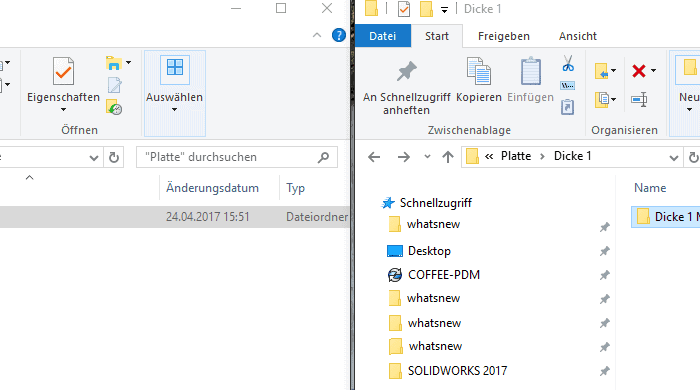This screenshot has height=390, width=700.
Task: Switch to the Freigeben ribbon tab
Action: pyautogui.click(x=504, y=36)
